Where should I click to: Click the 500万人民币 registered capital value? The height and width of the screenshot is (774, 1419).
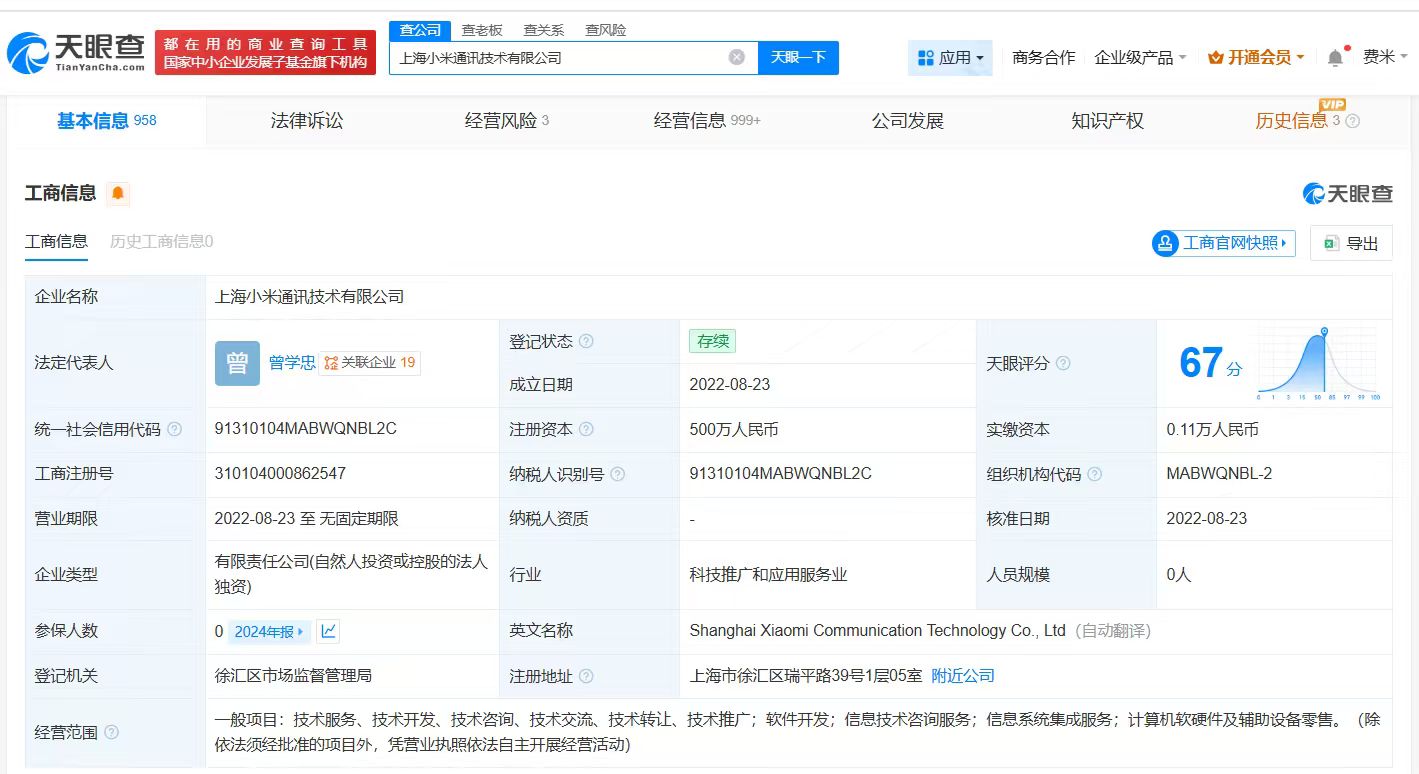point(734,430)
